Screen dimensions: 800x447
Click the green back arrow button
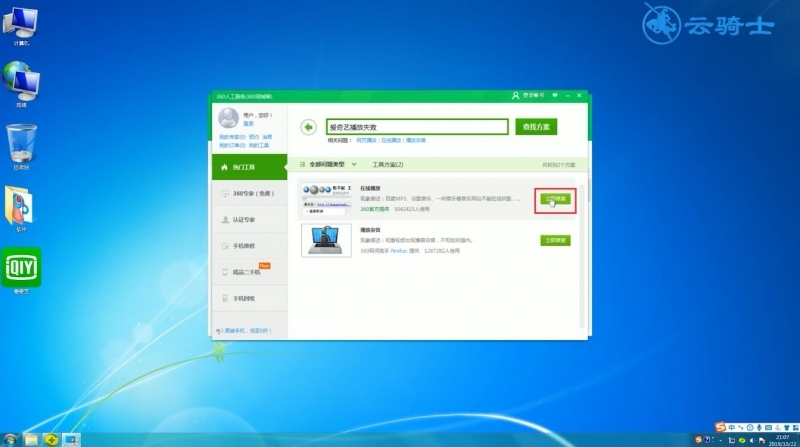308,127
